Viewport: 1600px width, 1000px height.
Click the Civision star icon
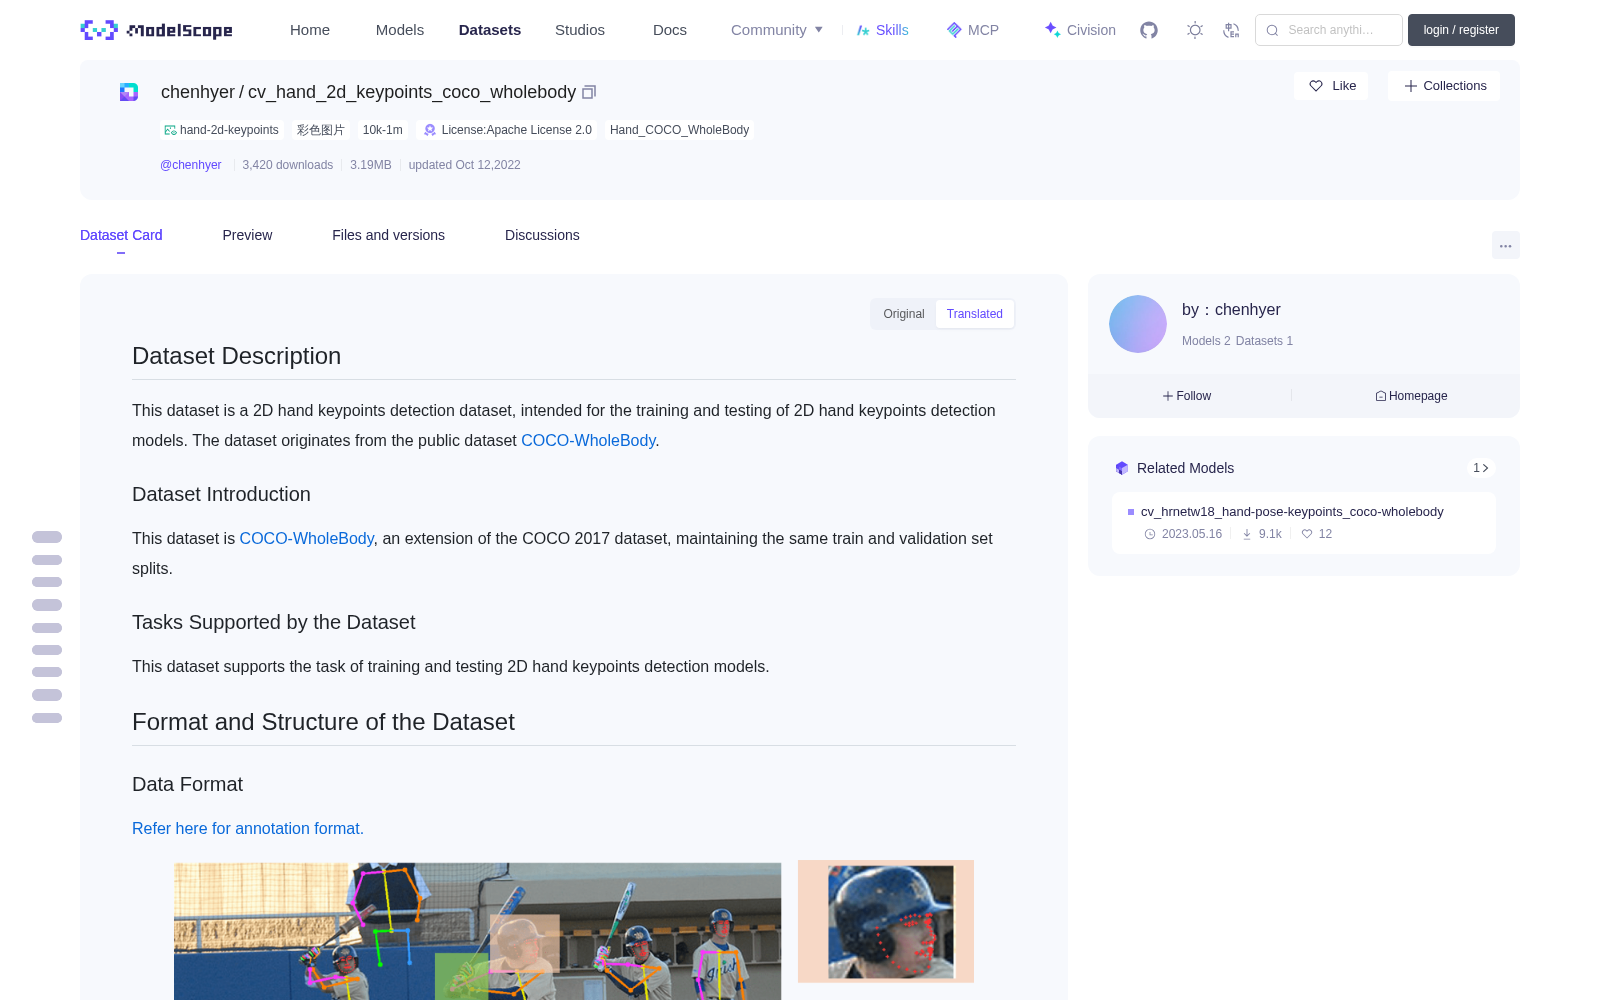(1052, 30)
